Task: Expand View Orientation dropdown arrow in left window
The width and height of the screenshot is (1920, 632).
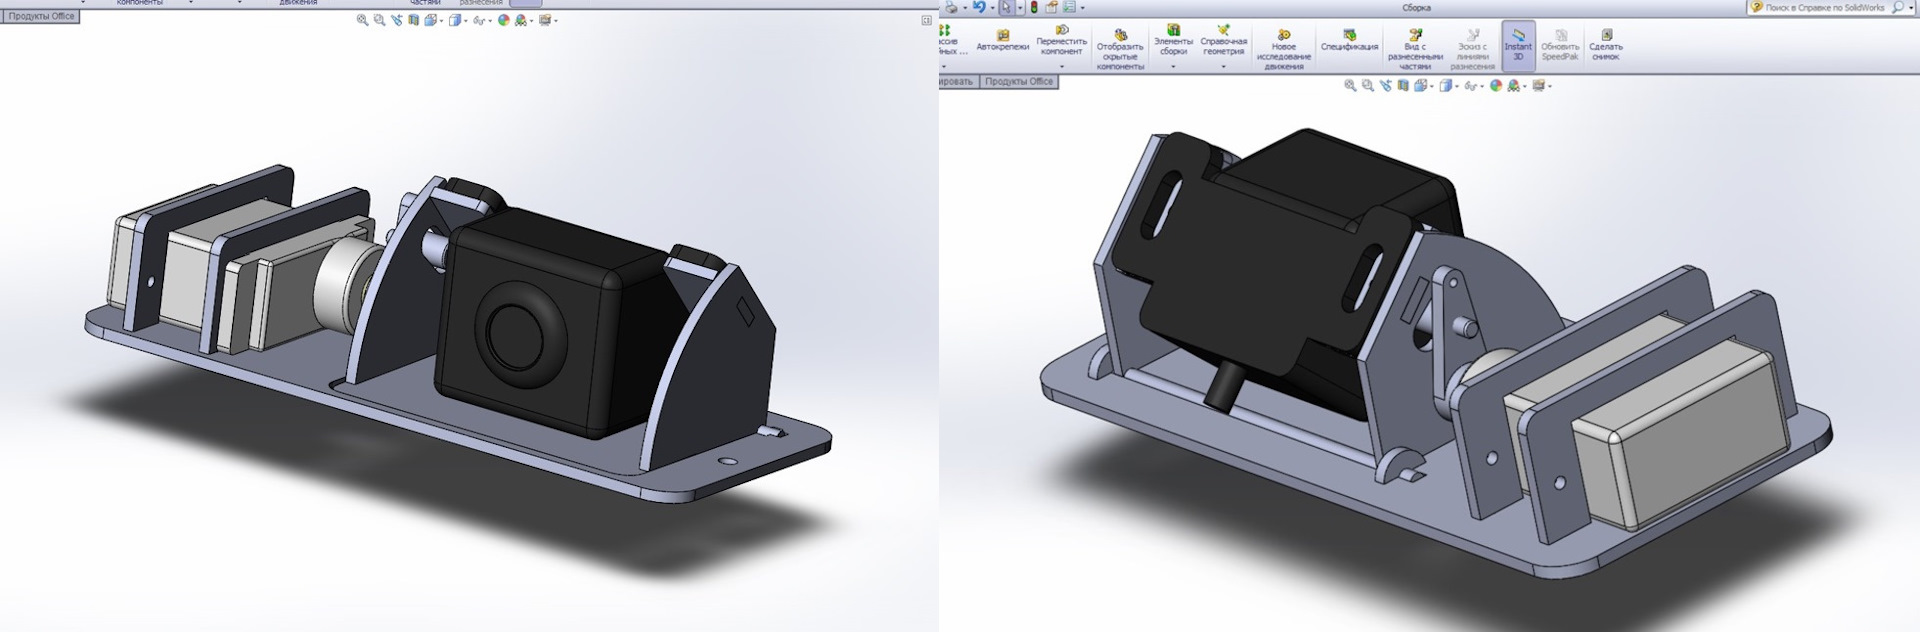Action: pyautogui.click(x=442, y=20)
